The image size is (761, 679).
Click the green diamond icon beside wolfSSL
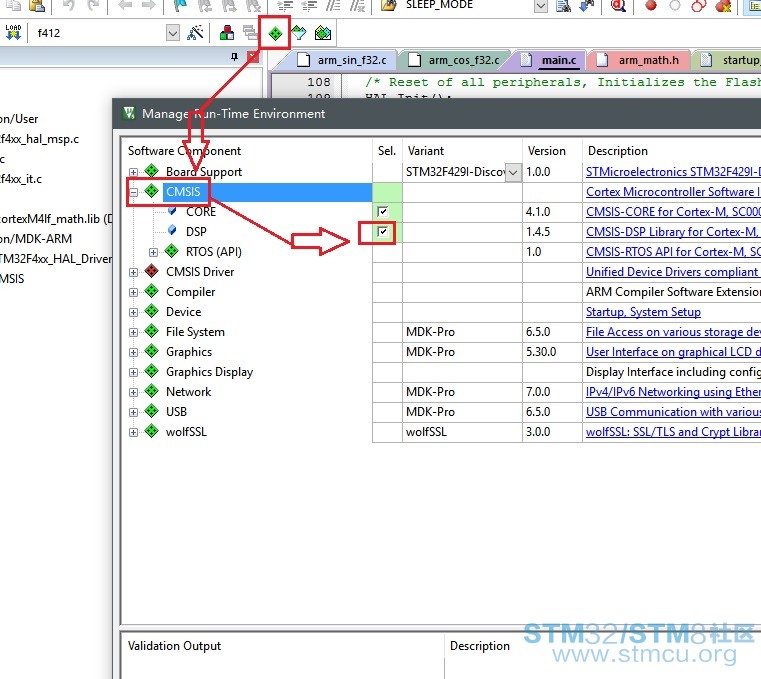(152, 431)
